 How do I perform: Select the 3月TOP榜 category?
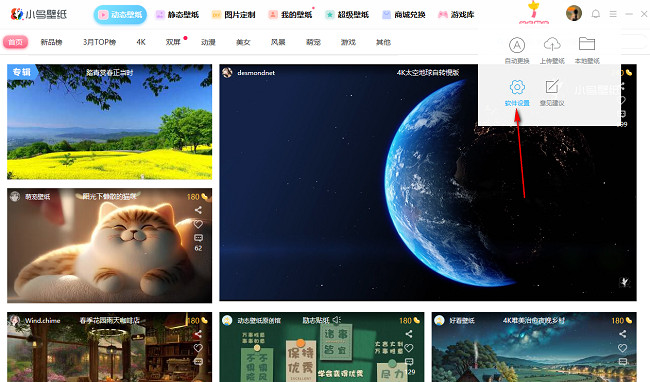99,42
